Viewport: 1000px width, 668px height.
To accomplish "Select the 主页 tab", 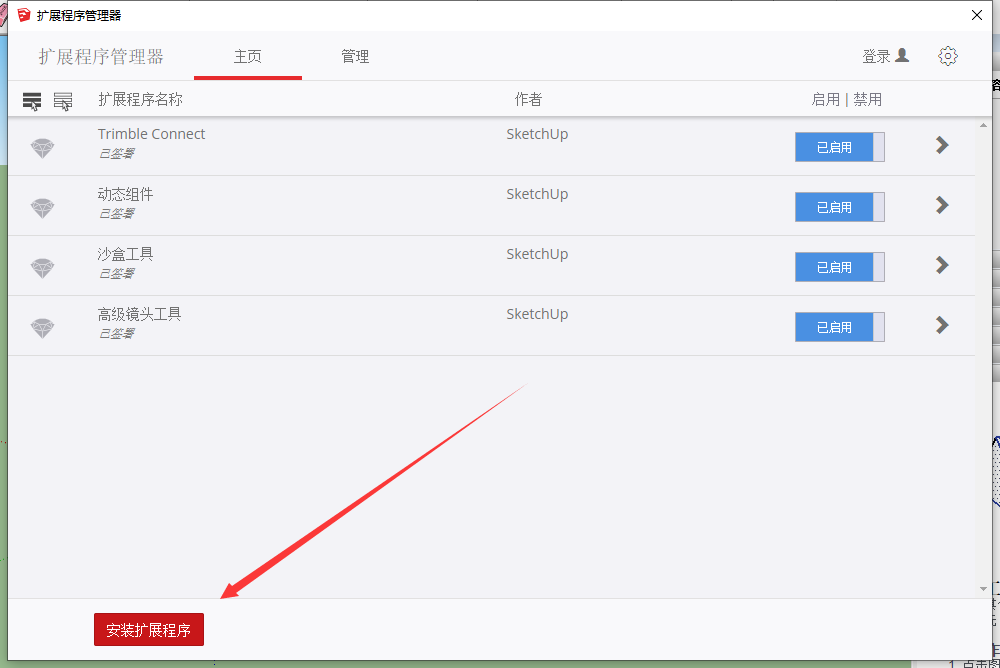I will click(x=248, y=57).
